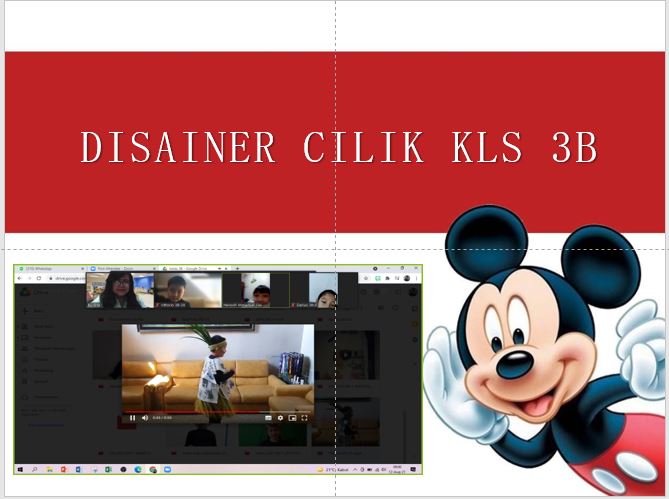The height and width of the screenshot is (499, 669).
Task: Switch the video to fullscreen
Action: coord(304,418)
